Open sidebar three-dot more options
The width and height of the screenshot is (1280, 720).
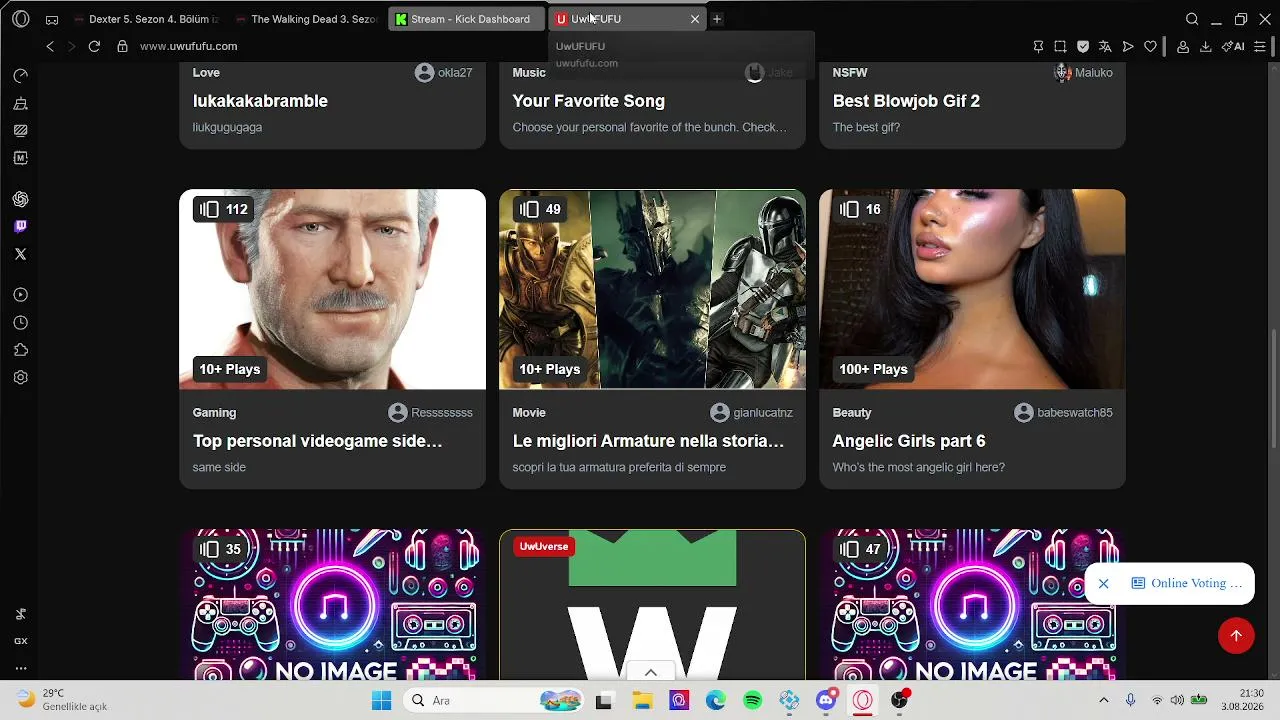tap(21, 668)
